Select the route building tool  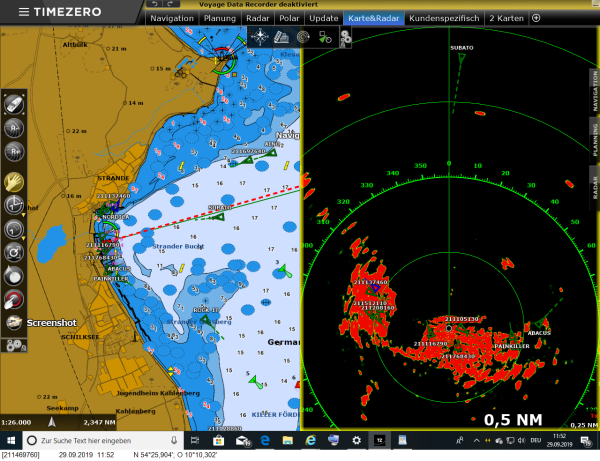point(14,205)
